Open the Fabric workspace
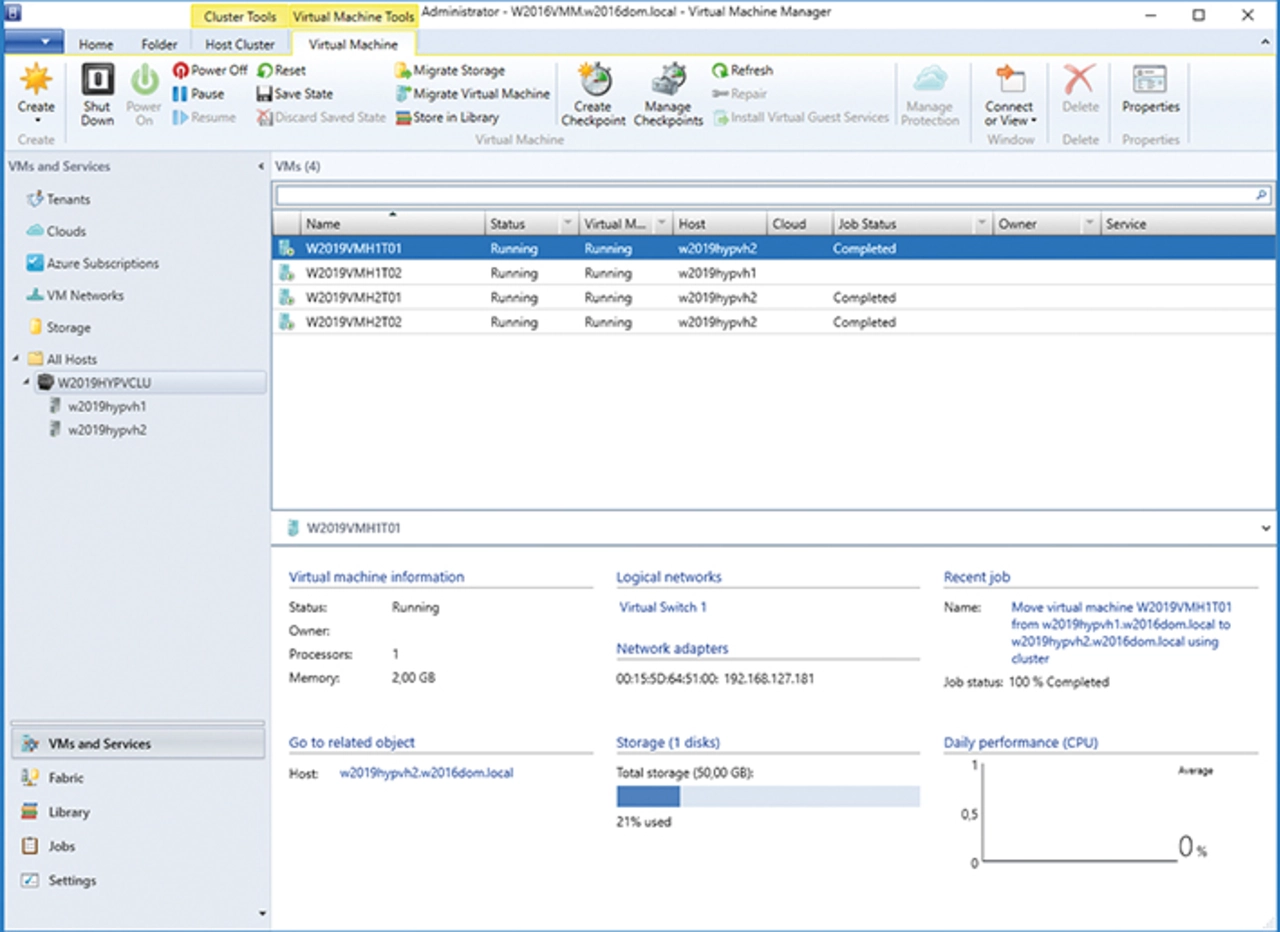 point(66,778)
